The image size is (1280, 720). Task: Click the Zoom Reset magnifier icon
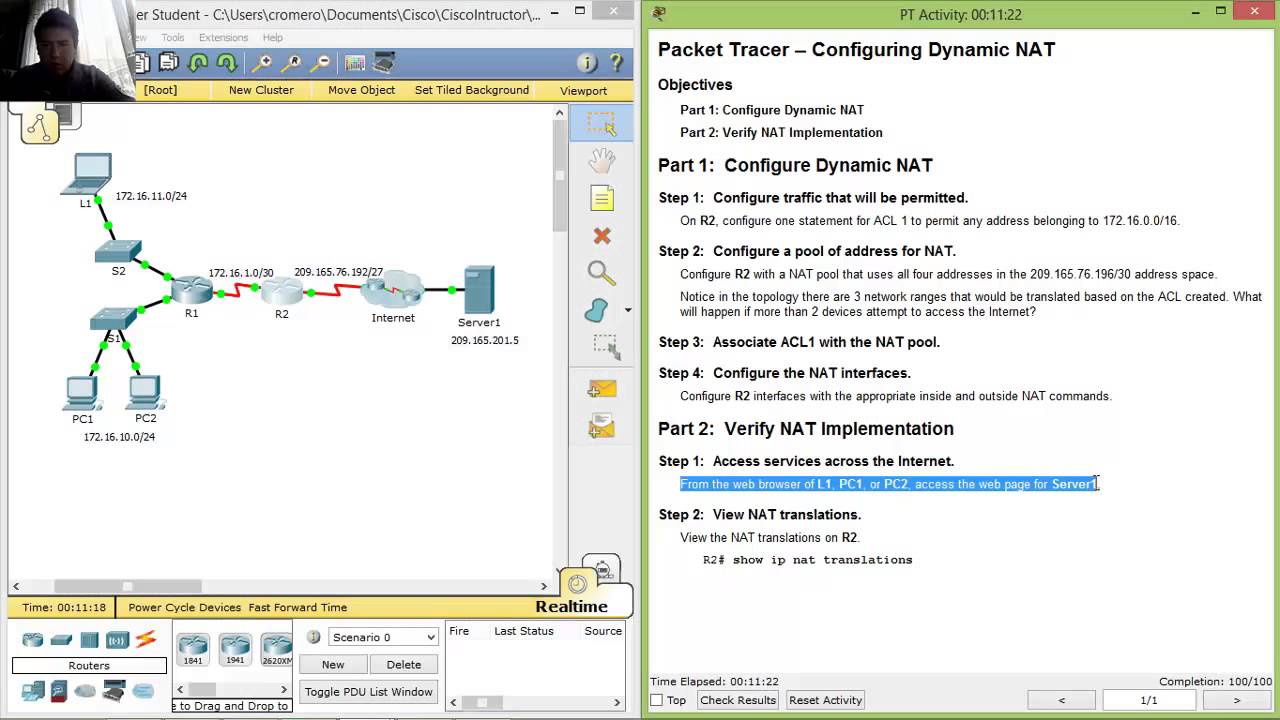click(292, 63)
